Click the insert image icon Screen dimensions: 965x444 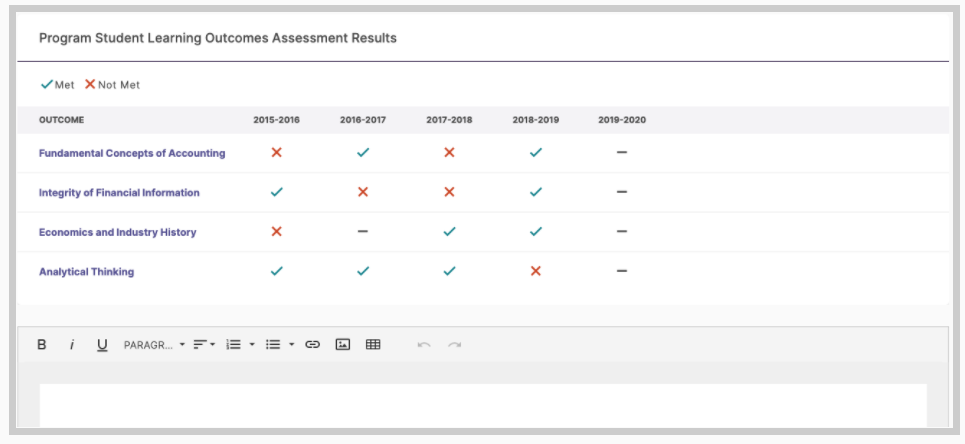(x=343, y=345)
